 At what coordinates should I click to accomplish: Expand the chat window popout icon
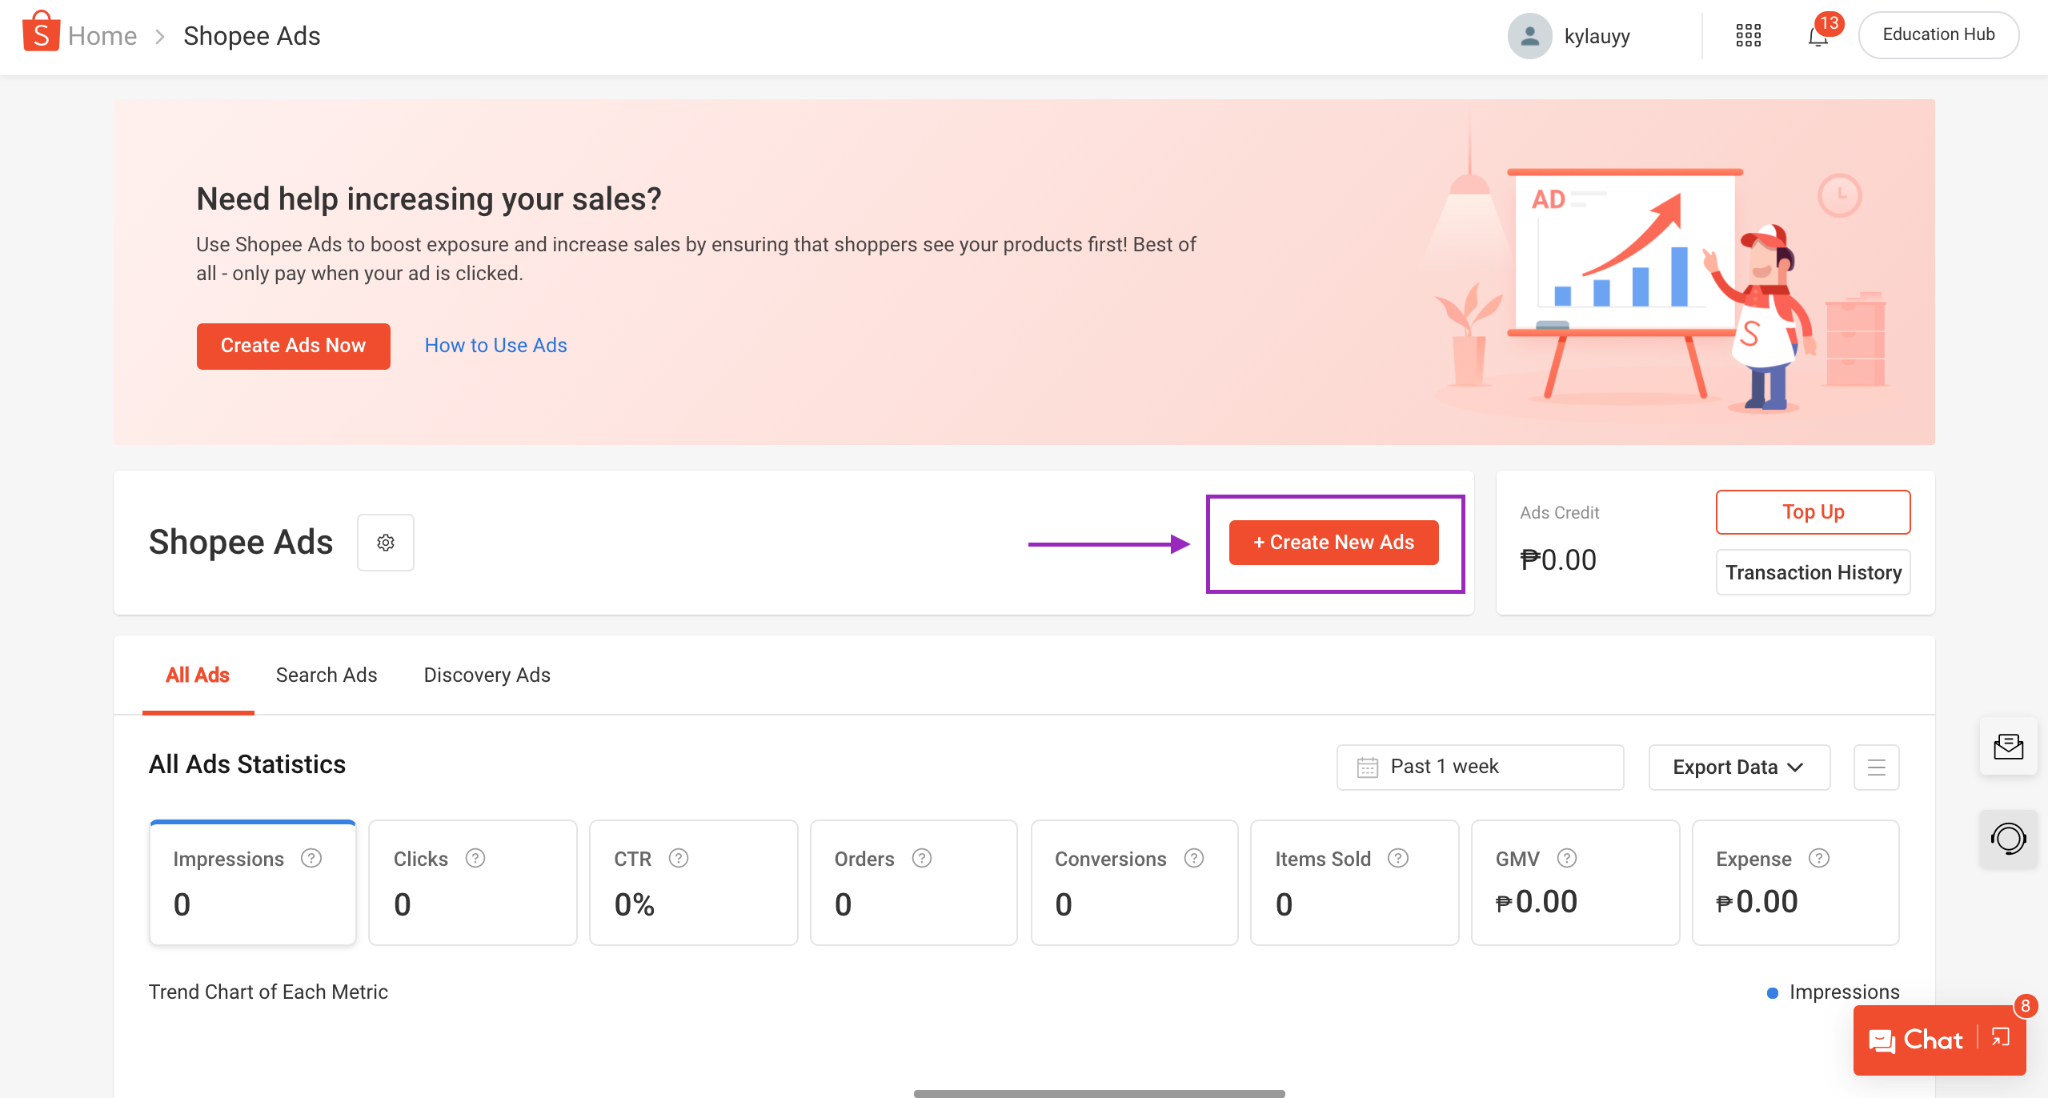tap(2001, 1038)
